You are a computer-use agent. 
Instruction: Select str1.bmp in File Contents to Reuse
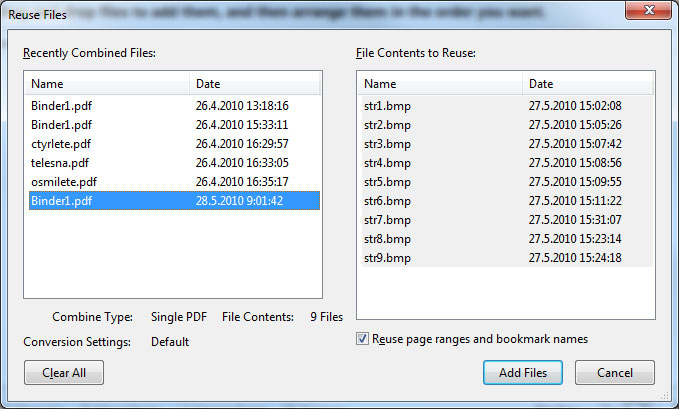coord(387,106)
